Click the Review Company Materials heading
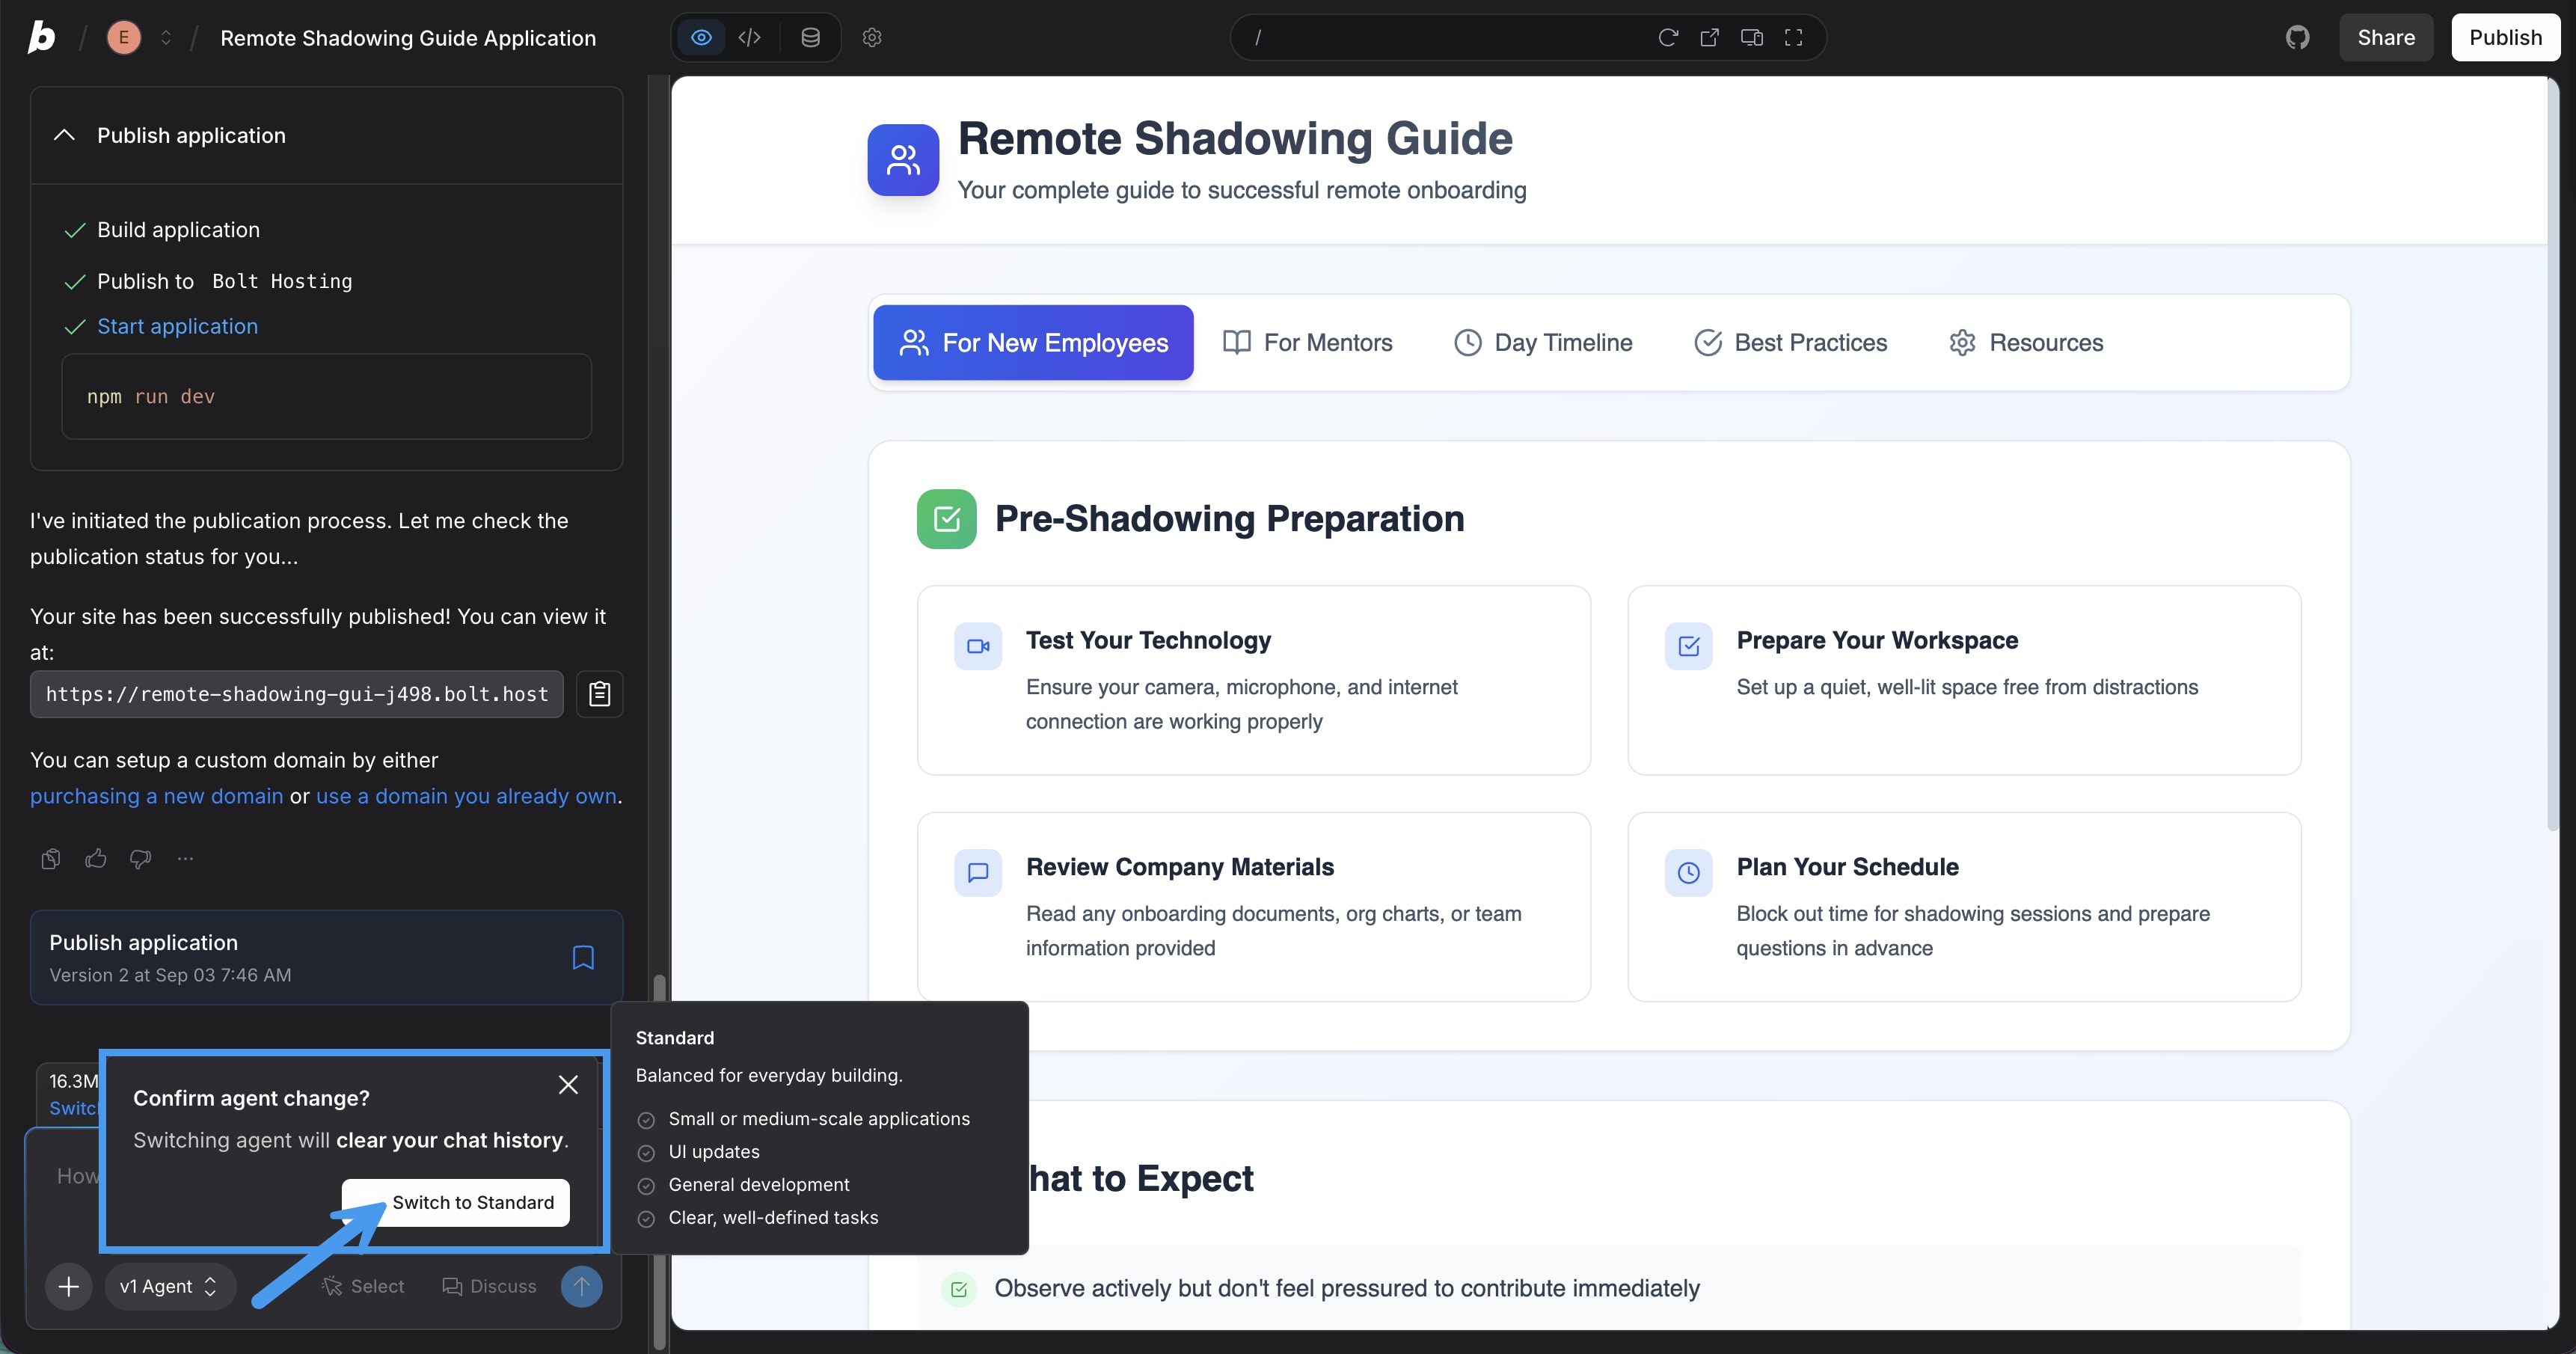Viewport: 2576px width, 1354px height. 1180,867
